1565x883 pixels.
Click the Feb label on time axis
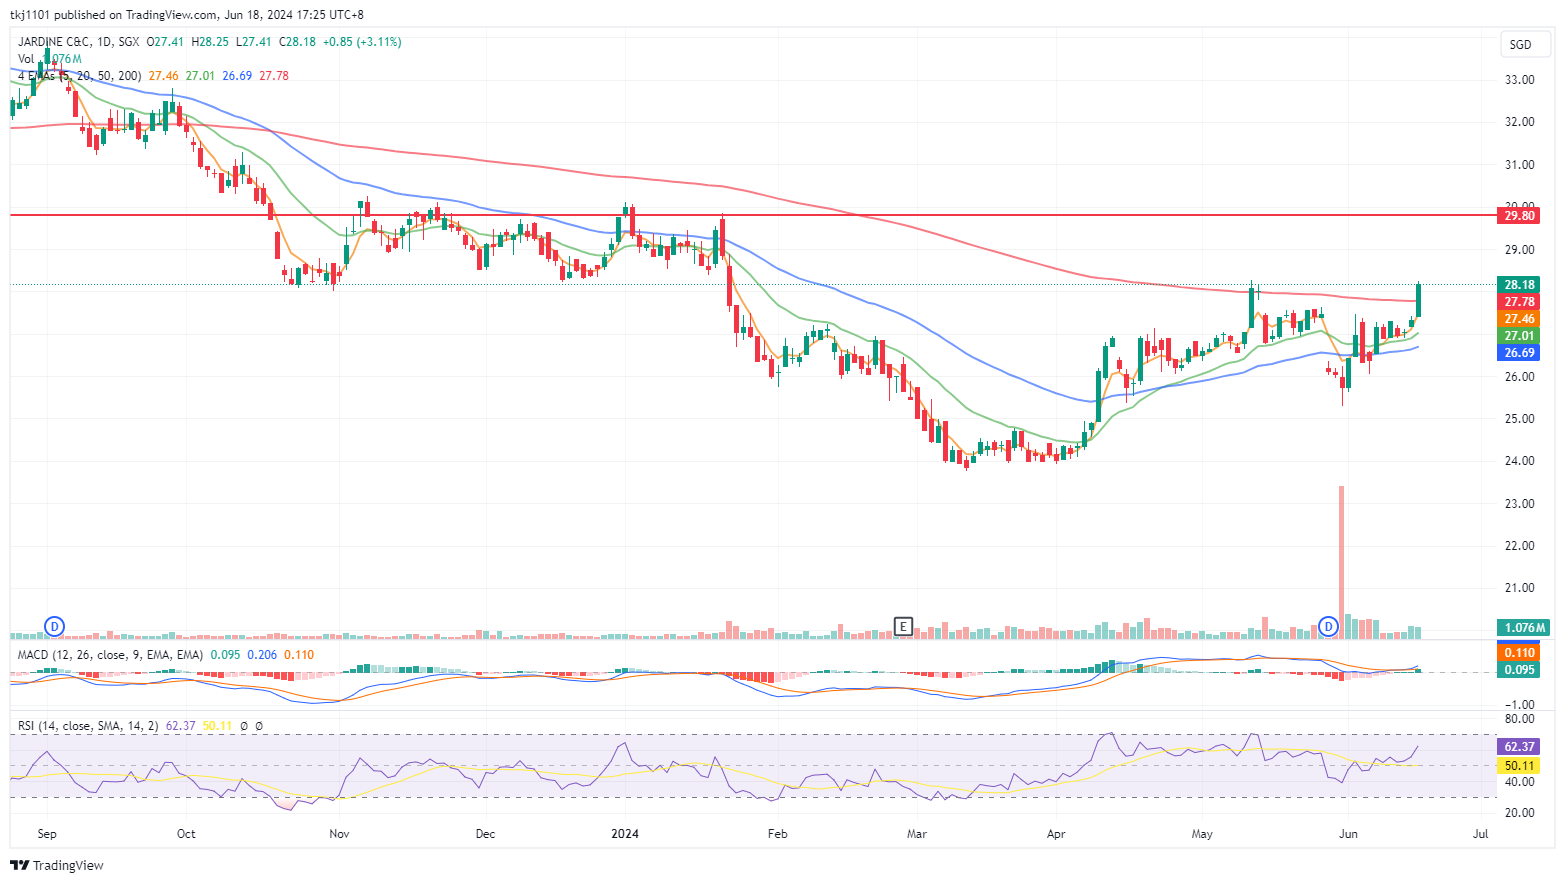coord(778,834)
